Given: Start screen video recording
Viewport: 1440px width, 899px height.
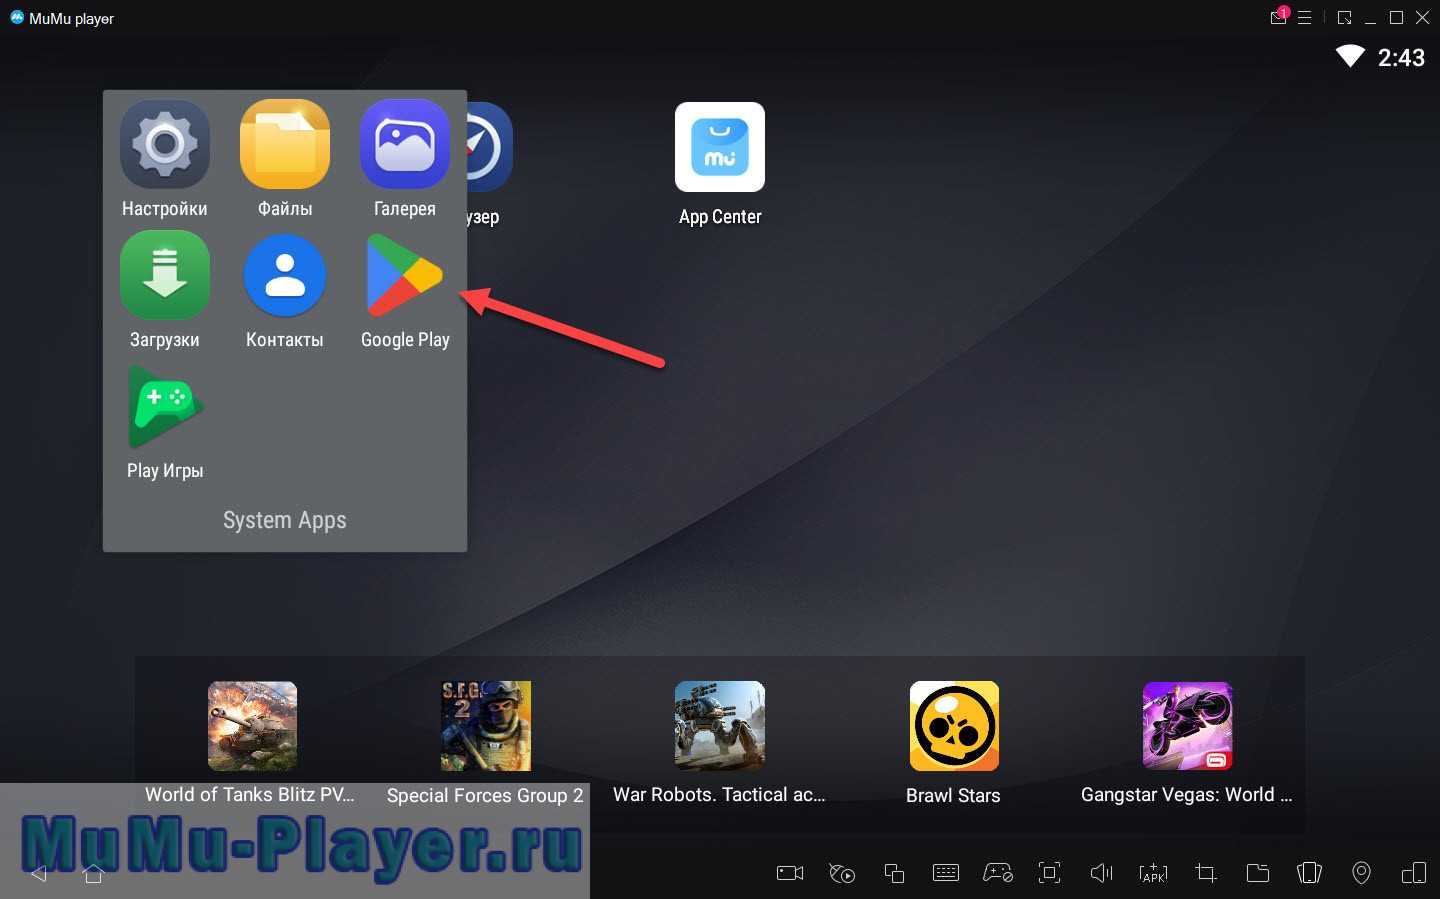Looking at the screenshot, I should click(x=790, y=873).
